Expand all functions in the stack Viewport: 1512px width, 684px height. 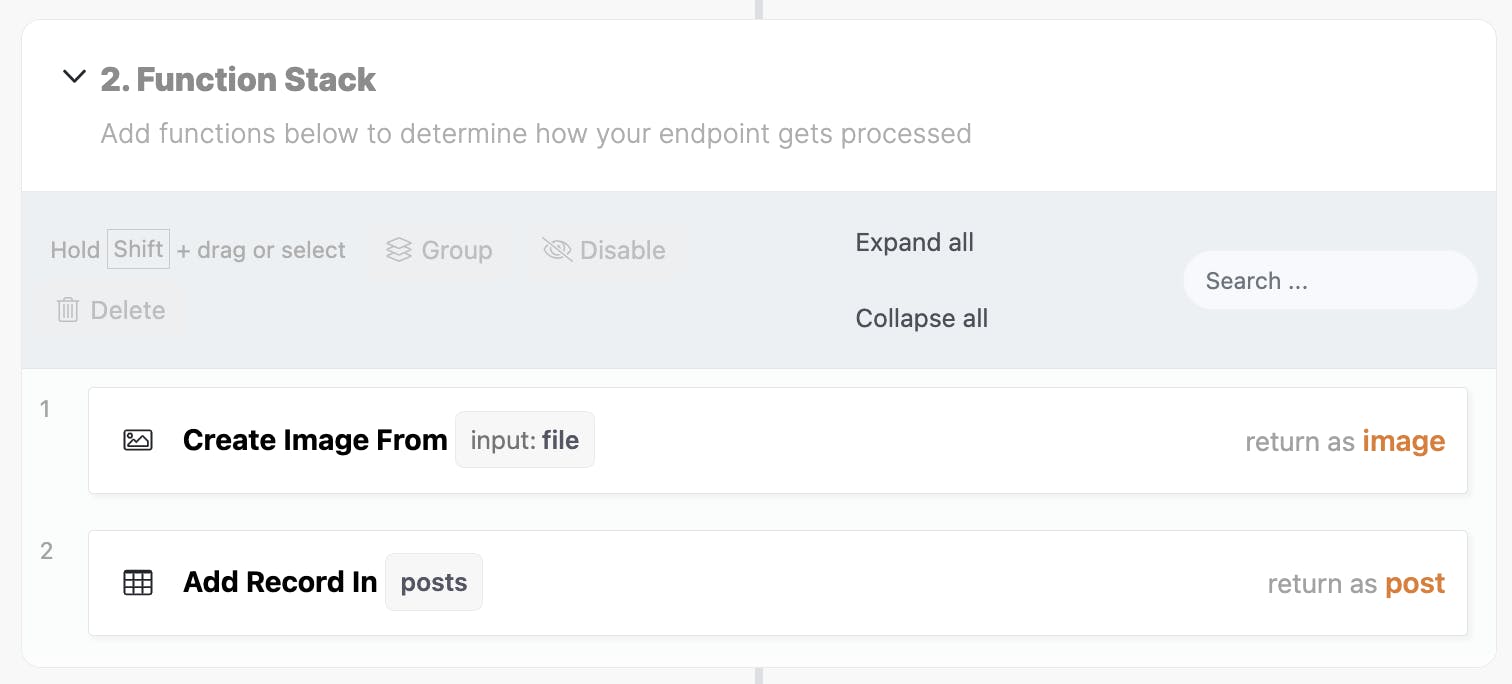(x=915, y=242)
